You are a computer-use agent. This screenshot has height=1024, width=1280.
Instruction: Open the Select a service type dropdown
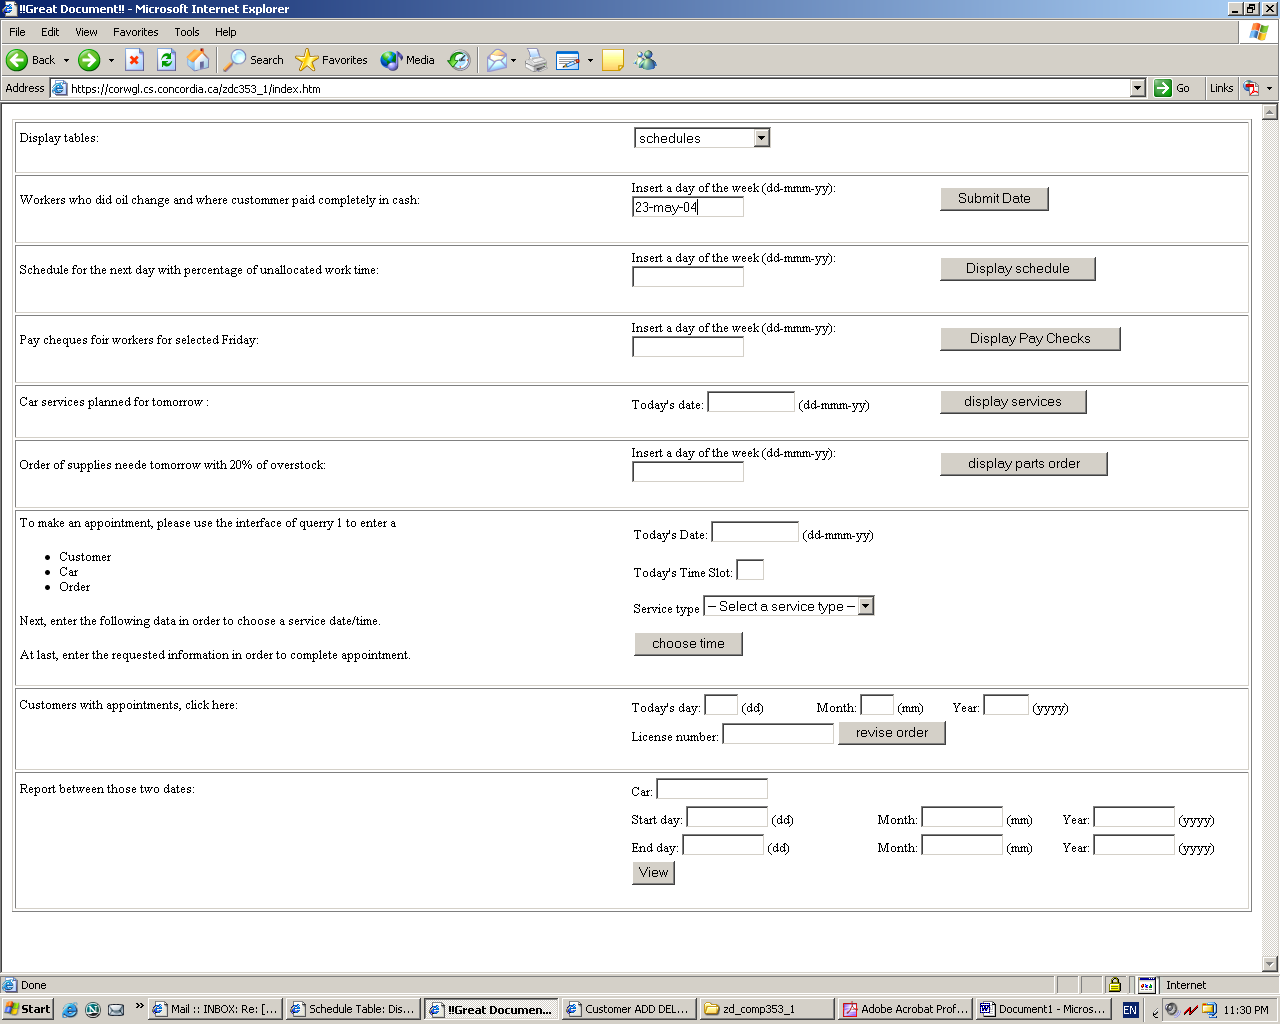pos(789,606)
